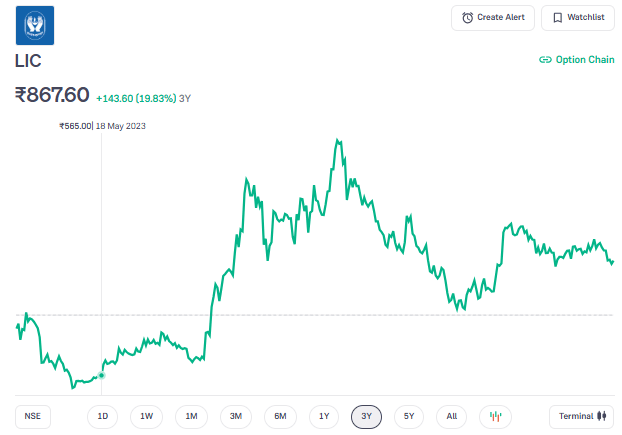
Task: Choose the 6M time period
Action: (x=280, y=416)
